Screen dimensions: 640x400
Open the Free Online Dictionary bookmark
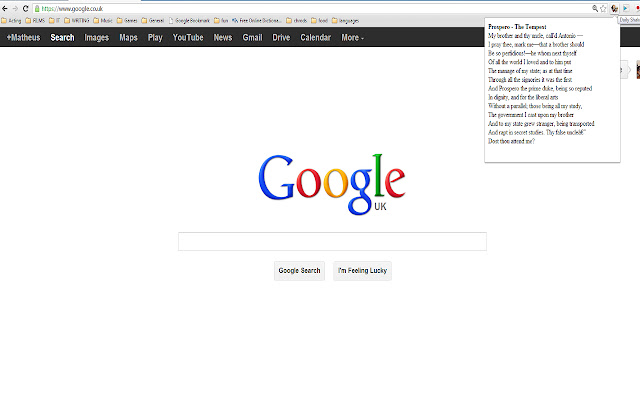tap(256, 20)
